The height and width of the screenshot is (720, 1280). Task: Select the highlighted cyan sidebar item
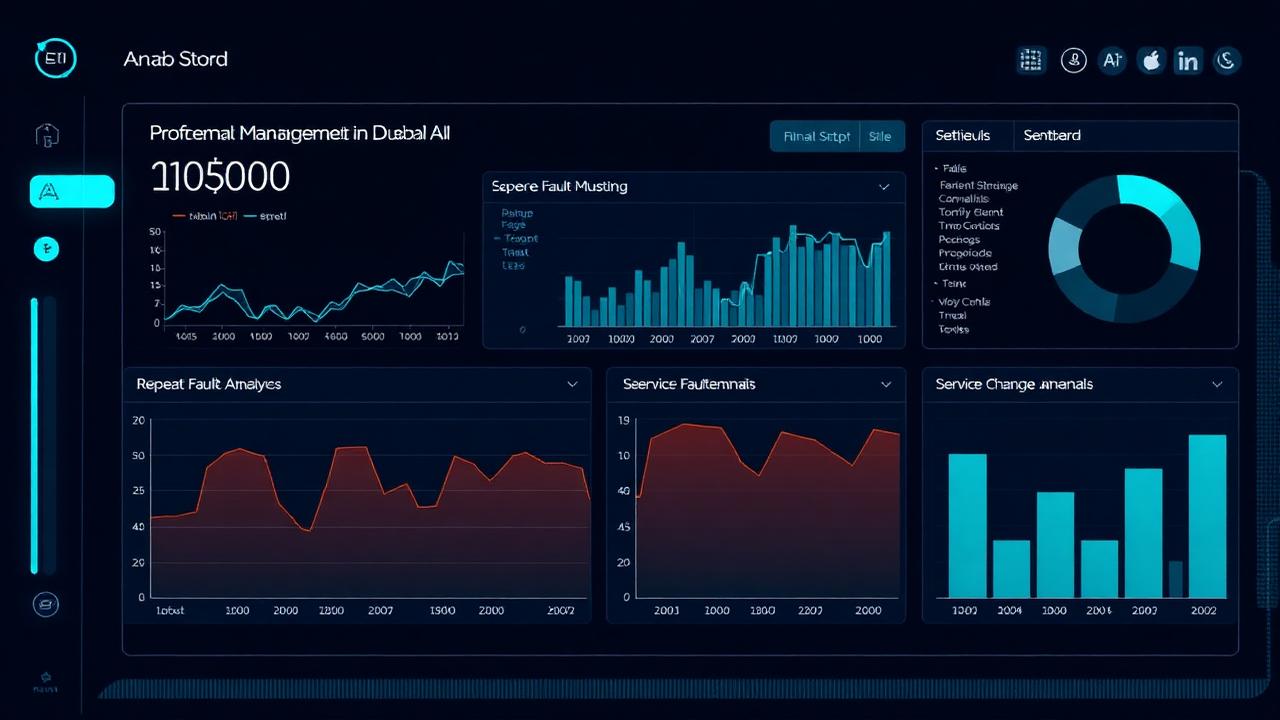72,192
